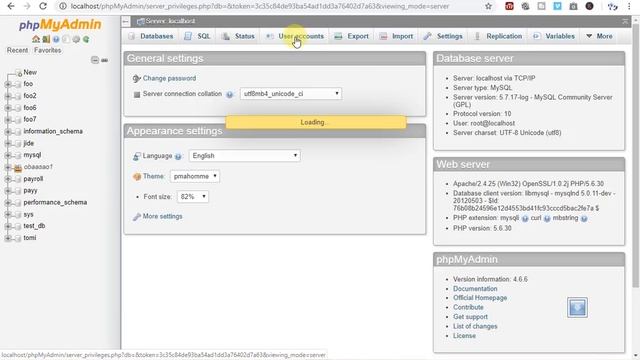The height and width of the screenshot is (360, 640).
Task: Show the Recent tables list
Action: (x=17, y=50)
